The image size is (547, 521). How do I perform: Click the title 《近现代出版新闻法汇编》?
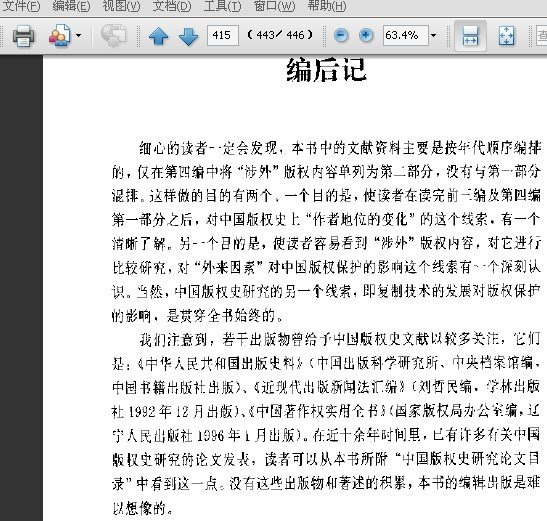(x=330, y=387)
